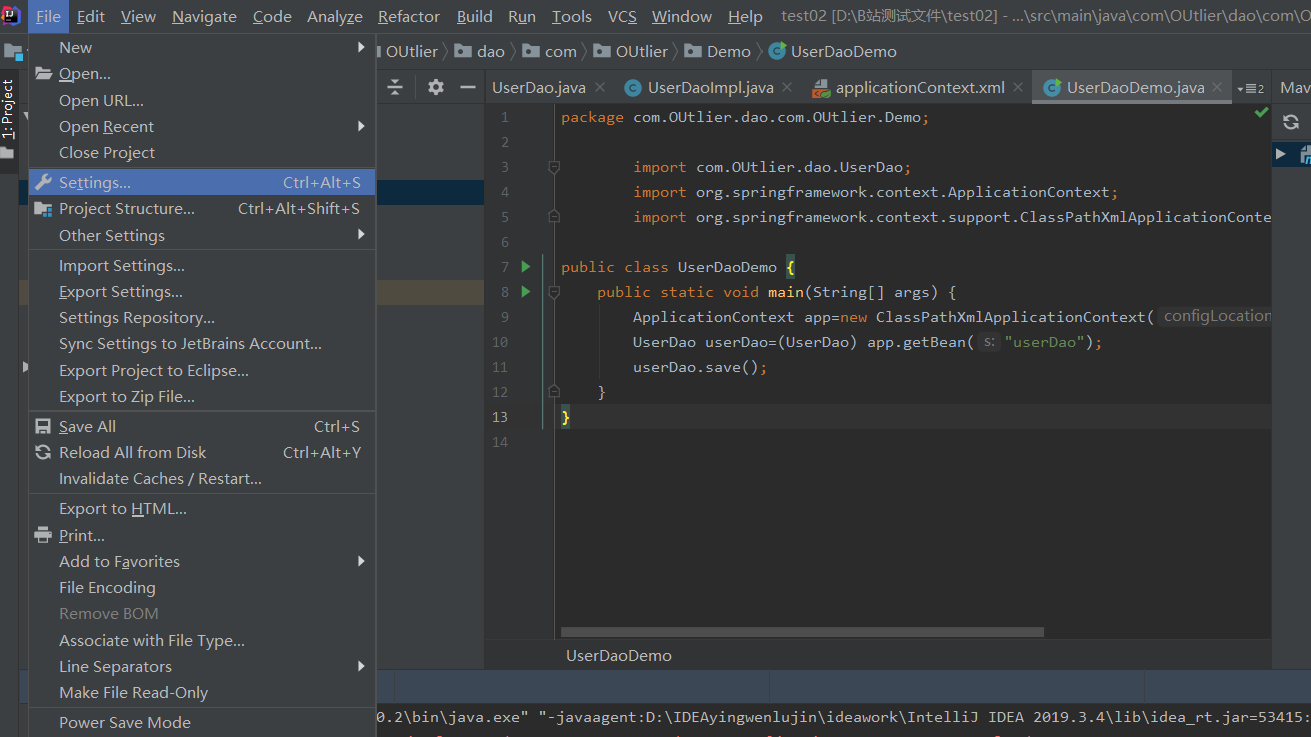Click the editor horizontal scrollbar
This screenshot has height=737, width=1311.
[802, 632]
